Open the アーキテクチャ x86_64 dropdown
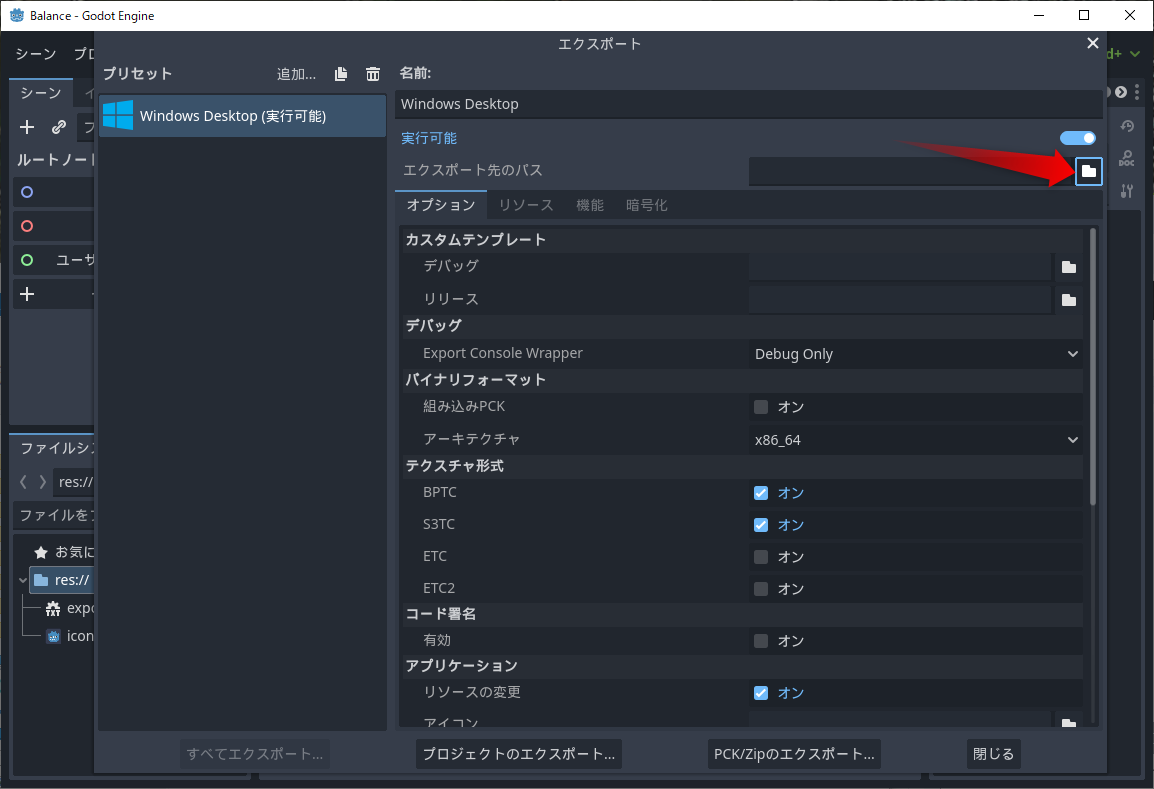This screenshot has width=1154, height=789. 915,440
